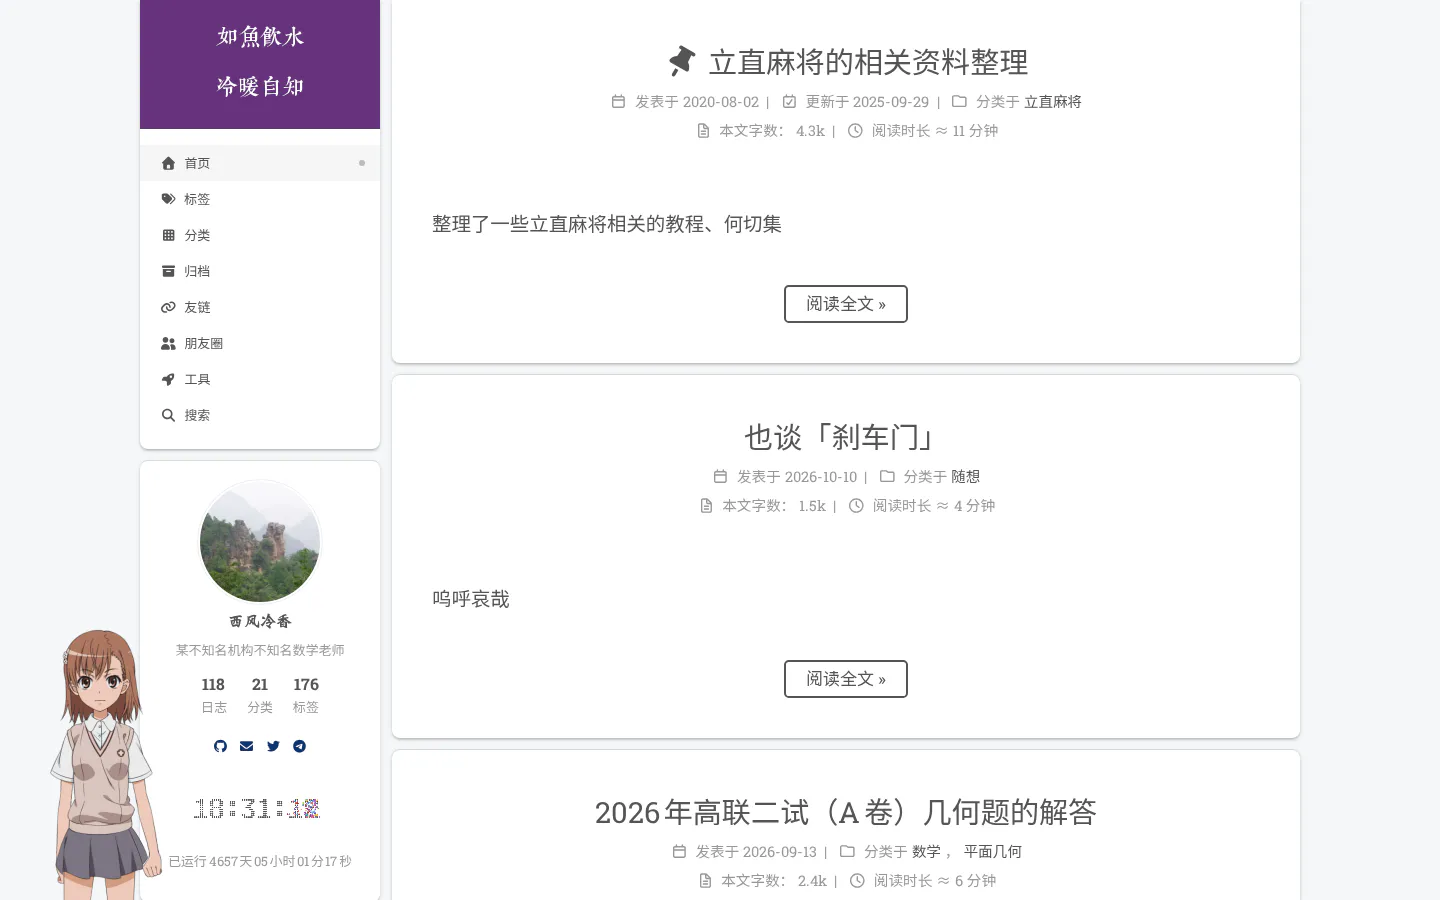Screen dimensions: 1440x900
Task: Open the GitHub profile icon
Action: coord(220,746)
